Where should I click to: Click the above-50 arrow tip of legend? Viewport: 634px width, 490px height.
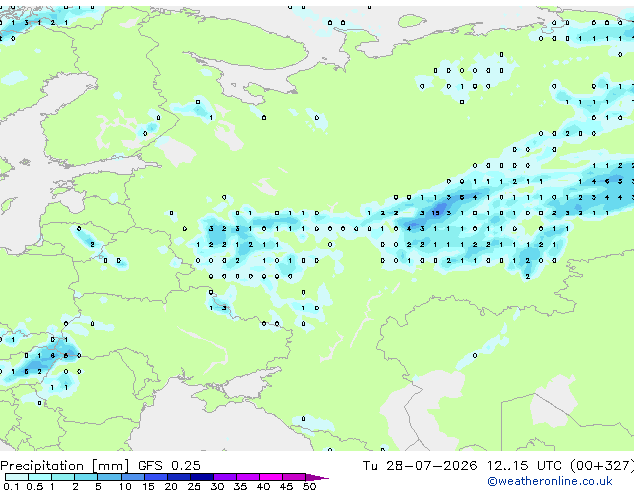[317, 478]
